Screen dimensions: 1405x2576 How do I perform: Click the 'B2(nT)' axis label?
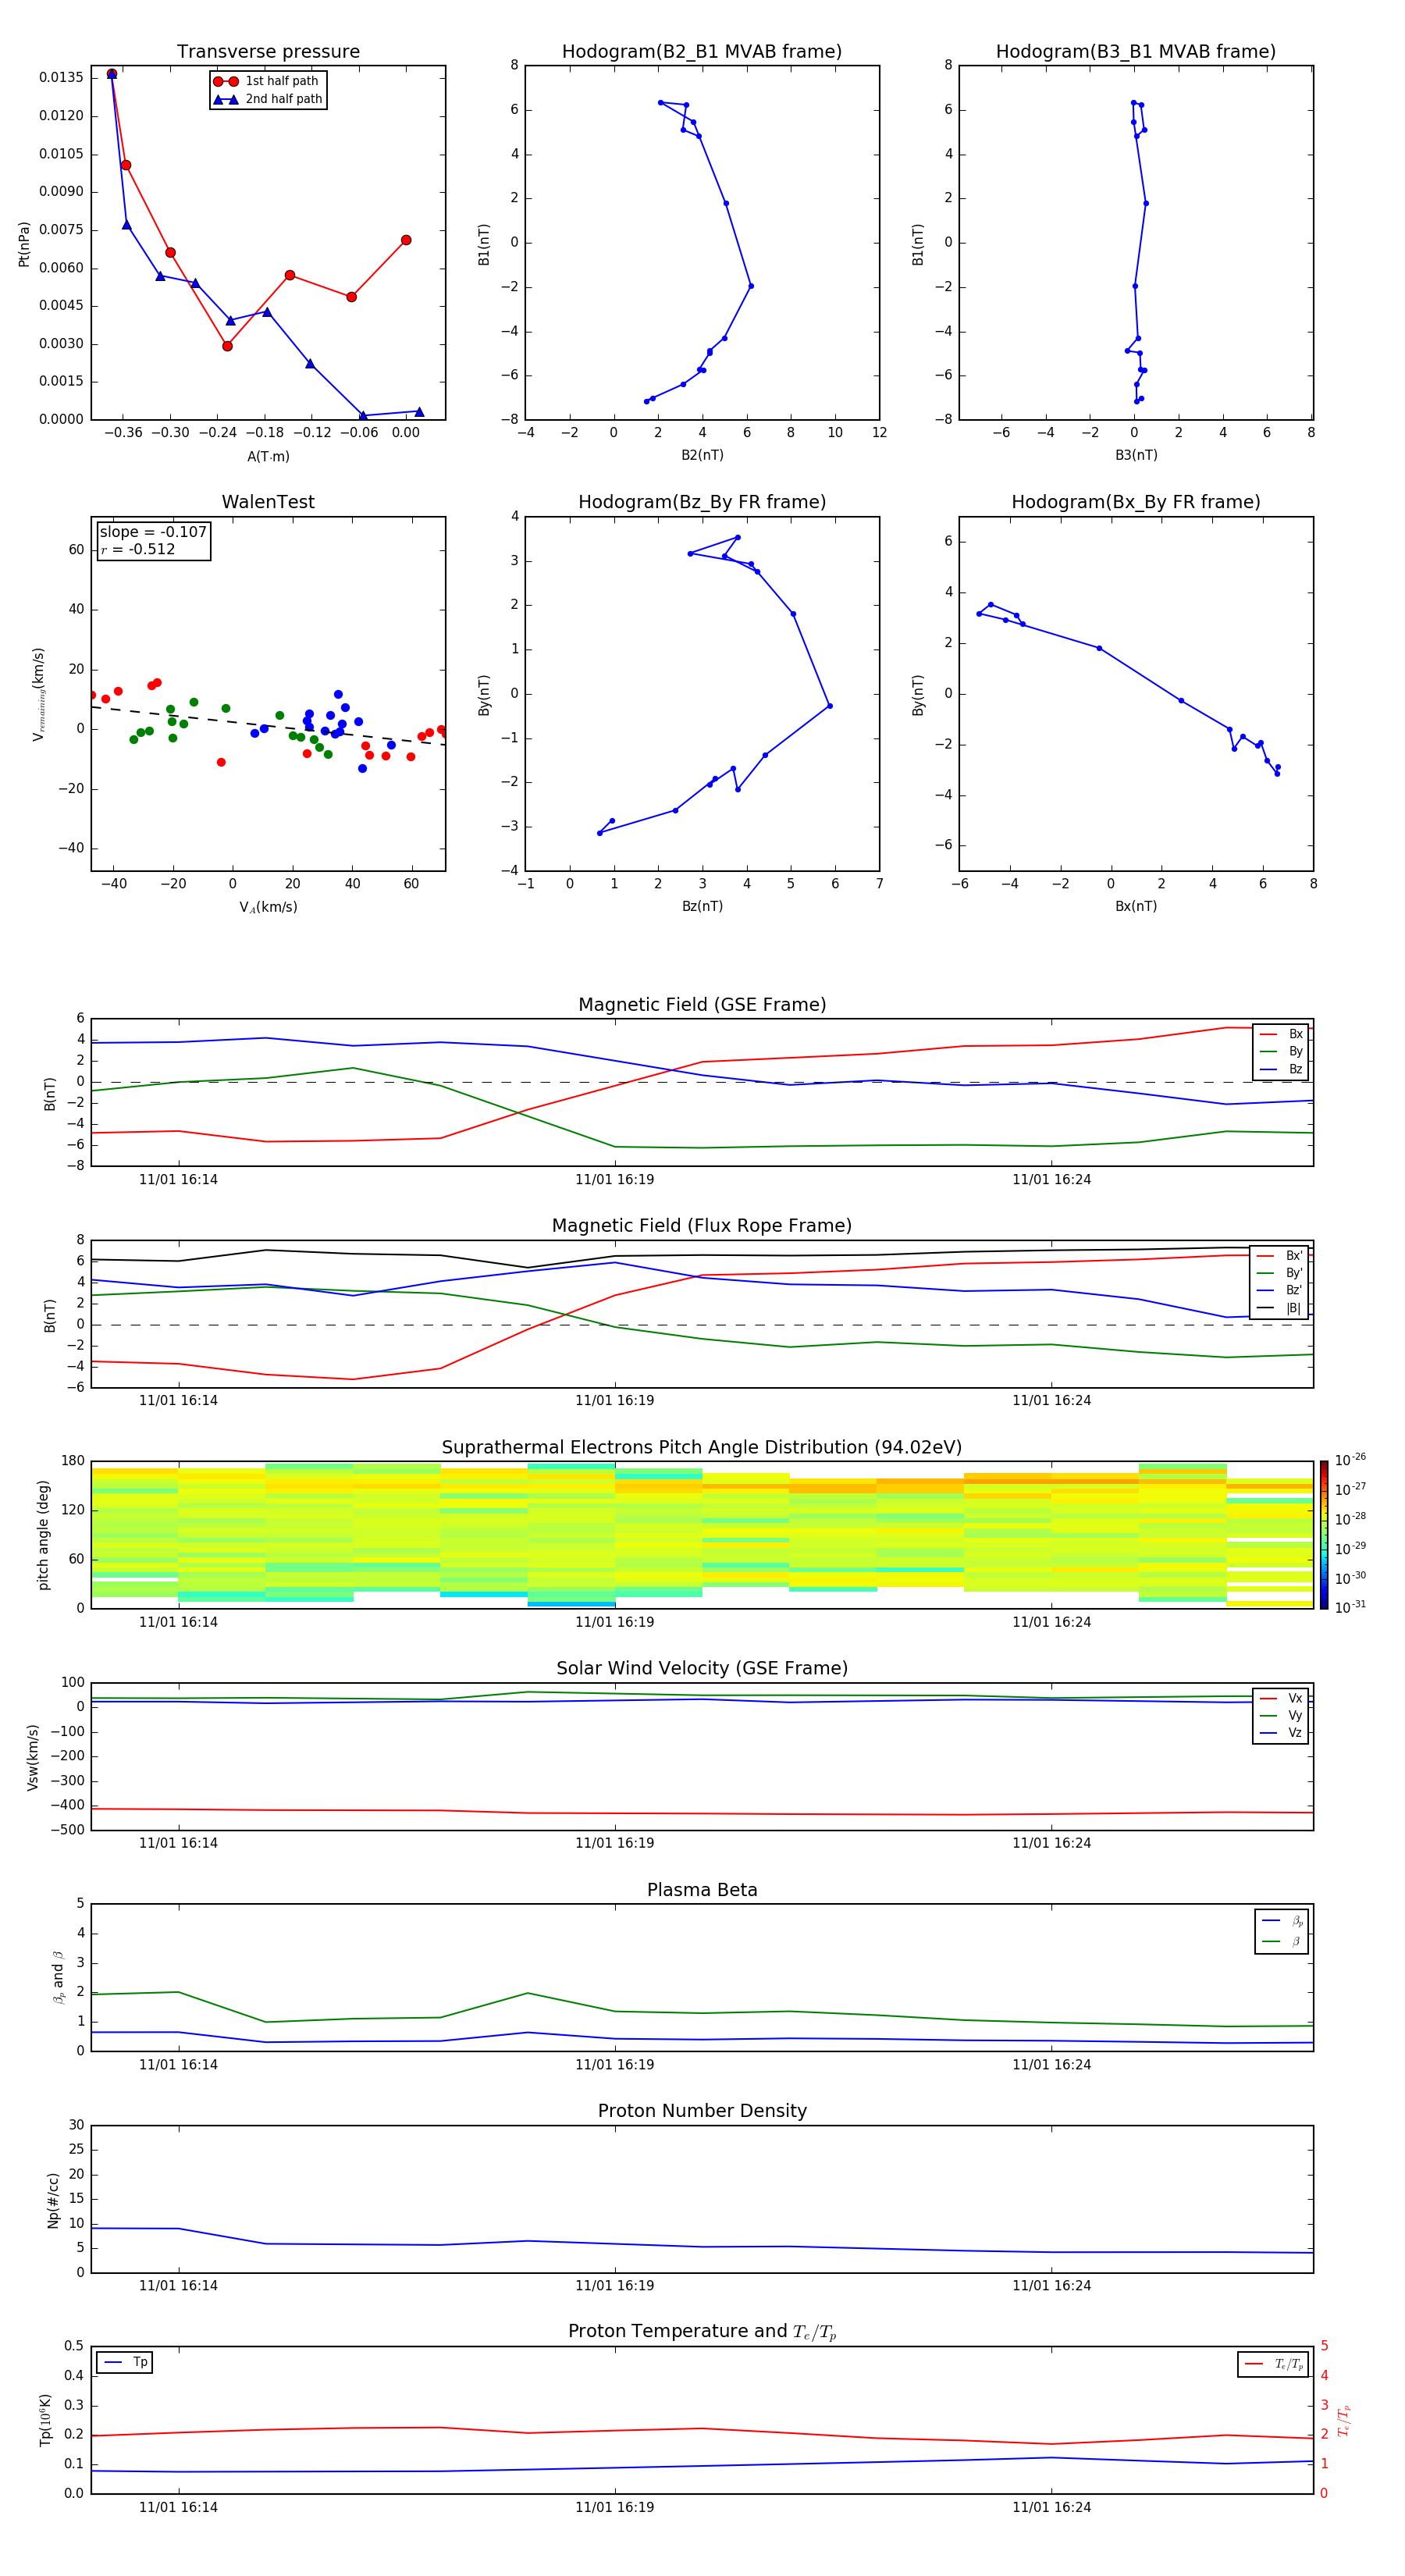tap(702, 455)
